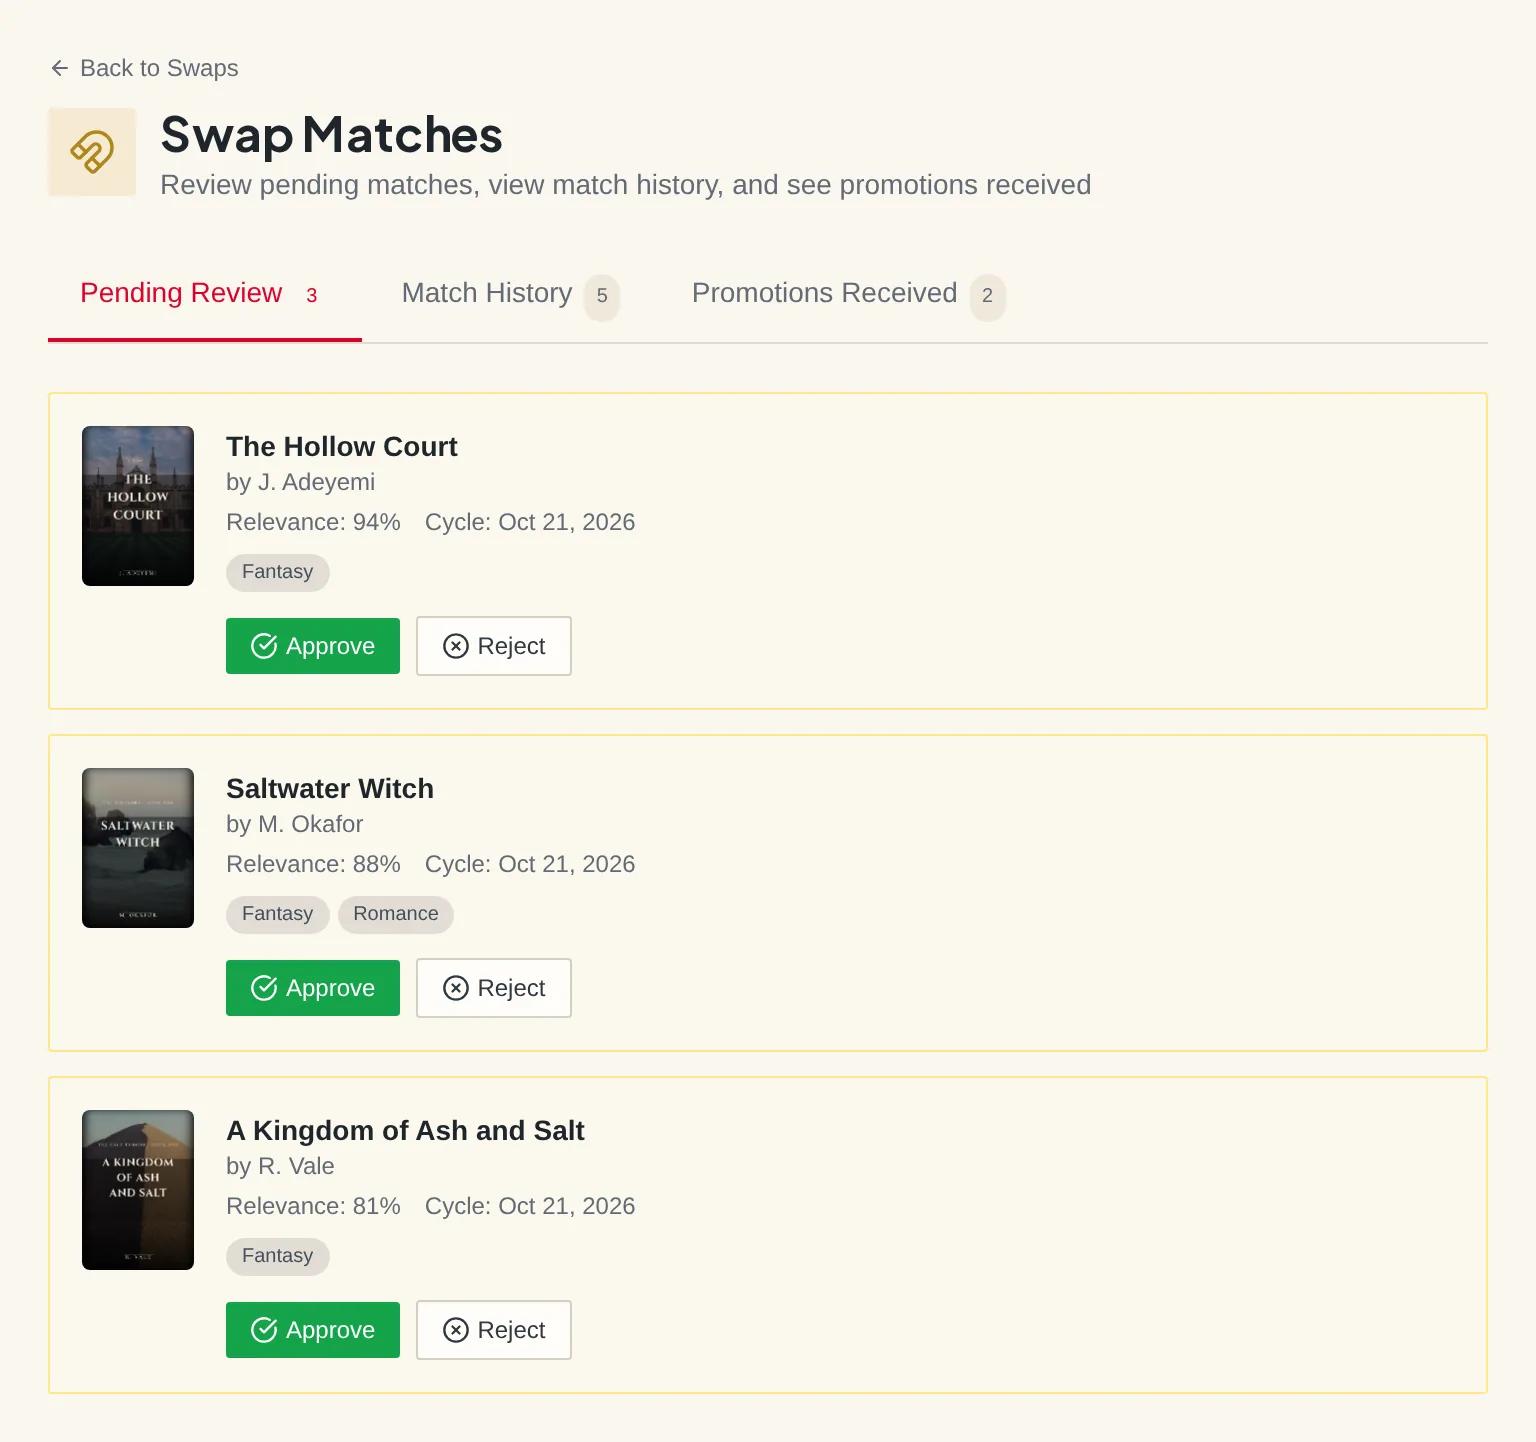
Task: Open The Hollow Court cover thumbnail
Action: coord(138,506)
